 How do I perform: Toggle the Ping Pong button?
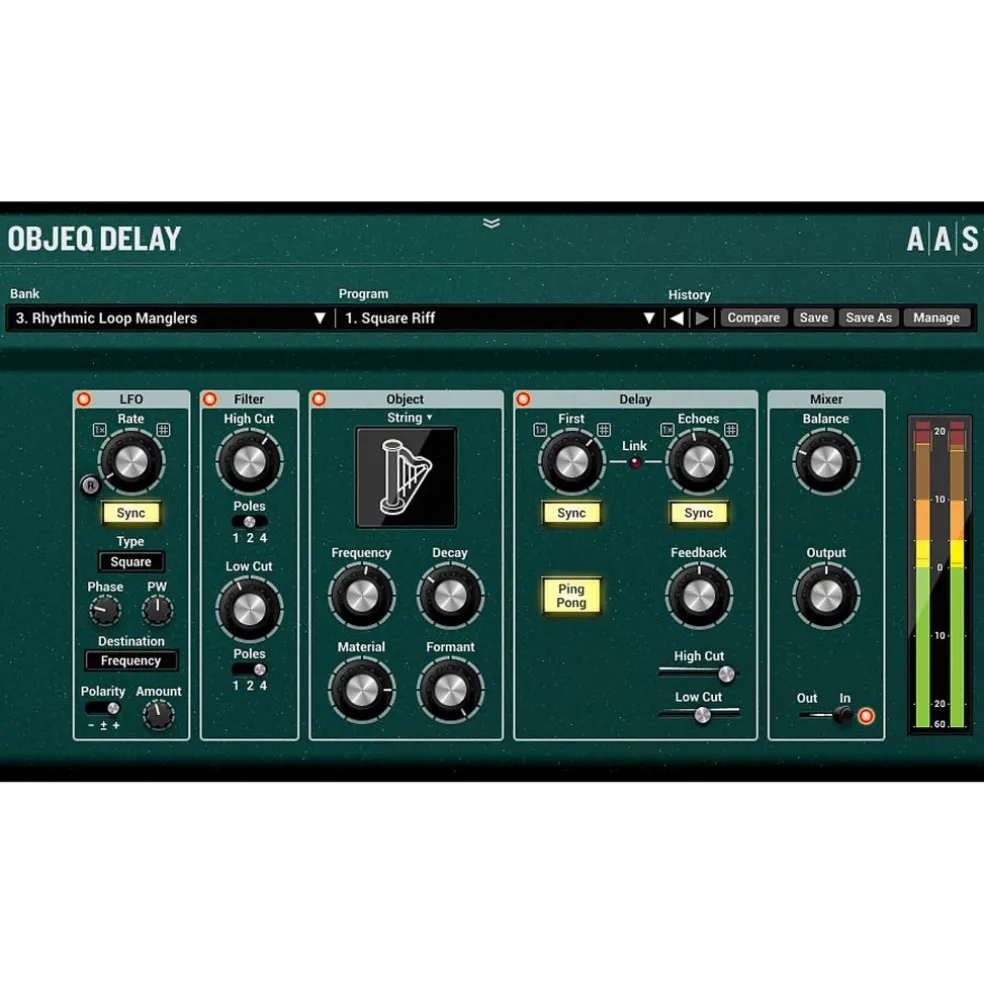571,596
